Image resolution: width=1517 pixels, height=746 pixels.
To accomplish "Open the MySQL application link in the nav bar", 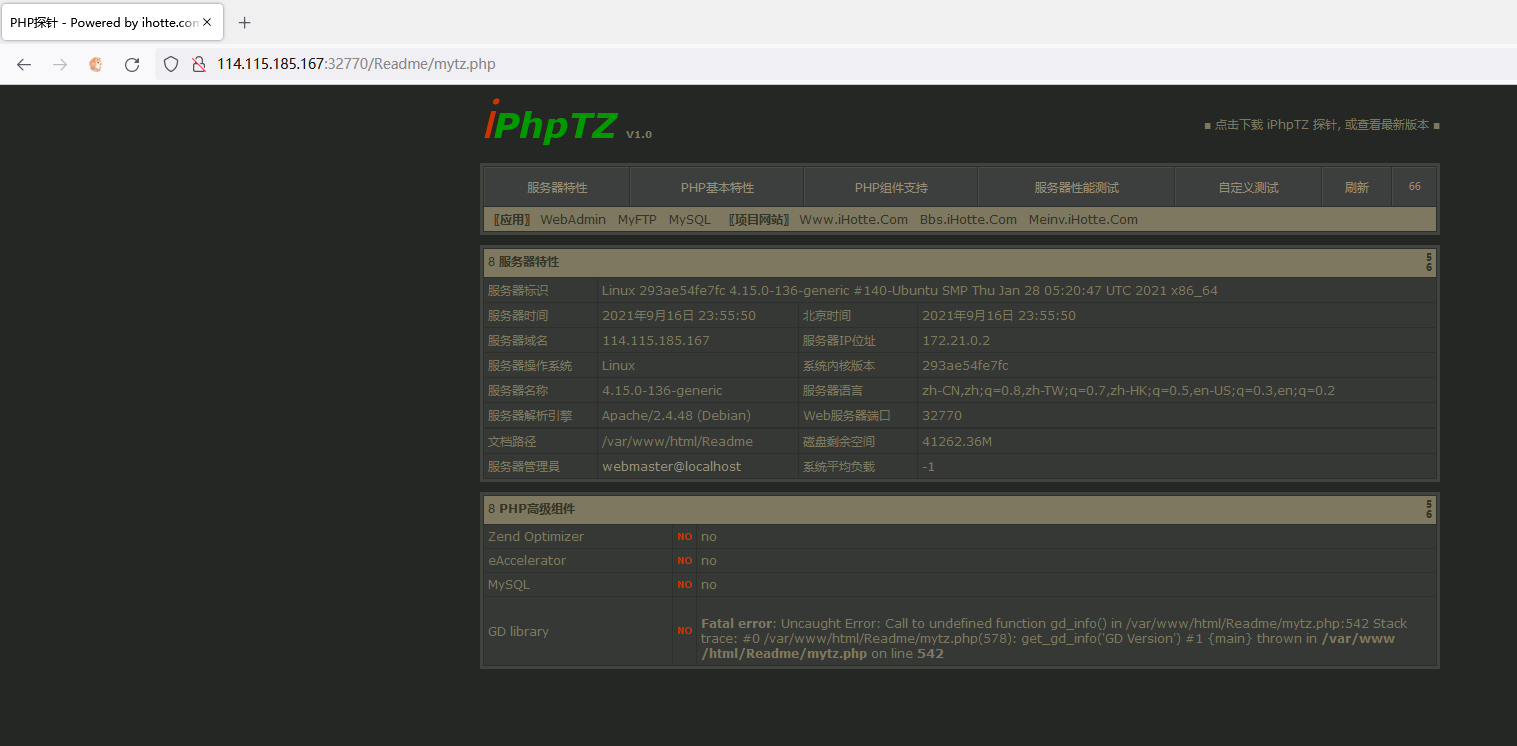I will (690, 220).
